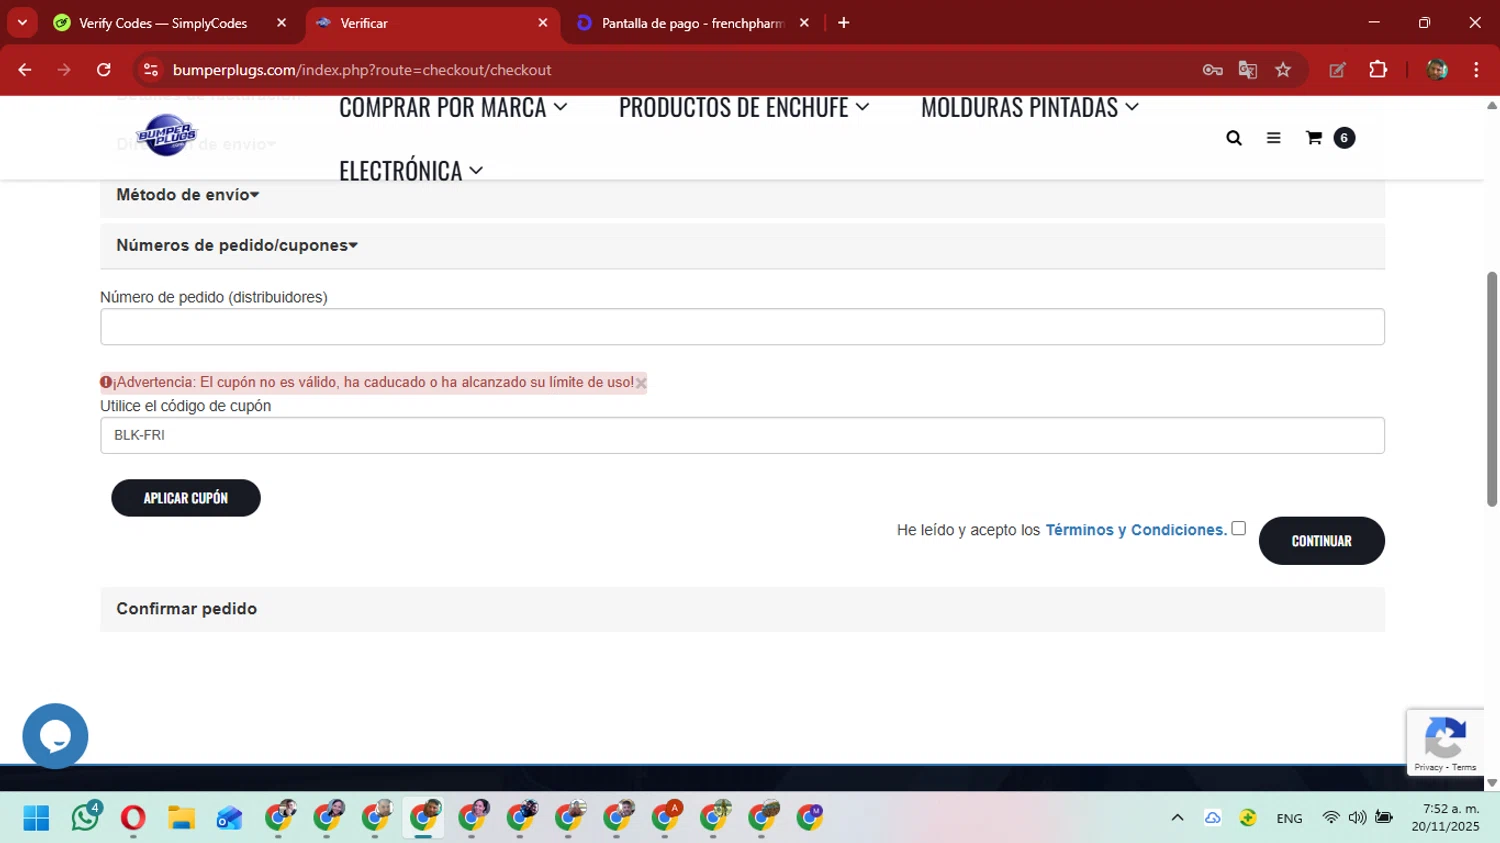This screenshot has height=843, width=1500.
Task: Open File Explorer from the taskbar
Action: [x=181, y=818]
